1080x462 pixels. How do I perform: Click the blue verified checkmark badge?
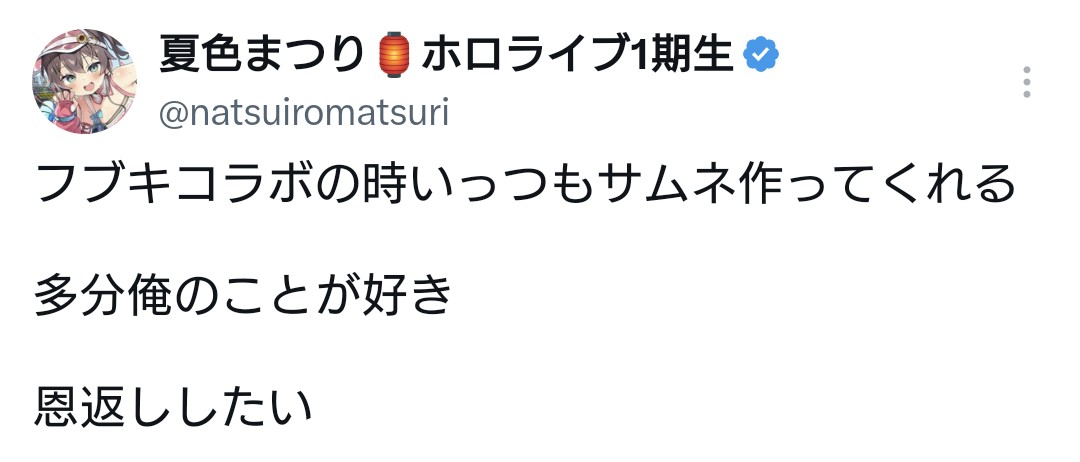[x=760, y=56]
